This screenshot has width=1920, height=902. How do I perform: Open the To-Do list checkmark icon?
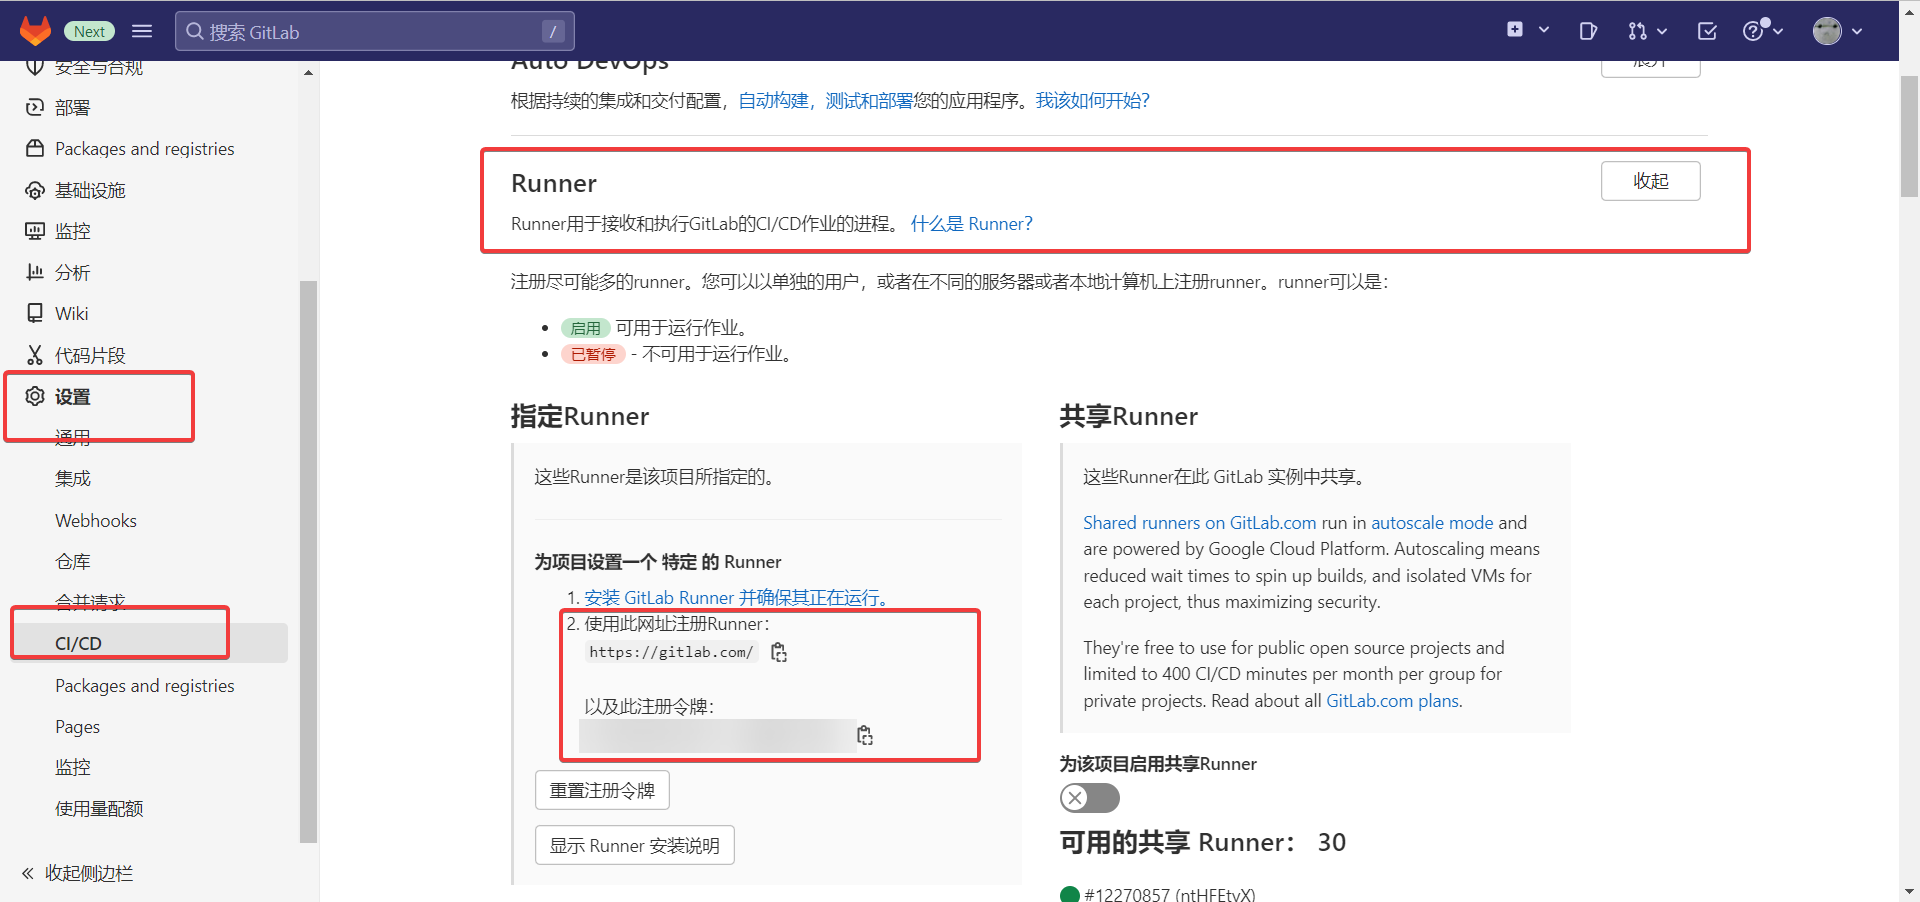click(1707, 31)
